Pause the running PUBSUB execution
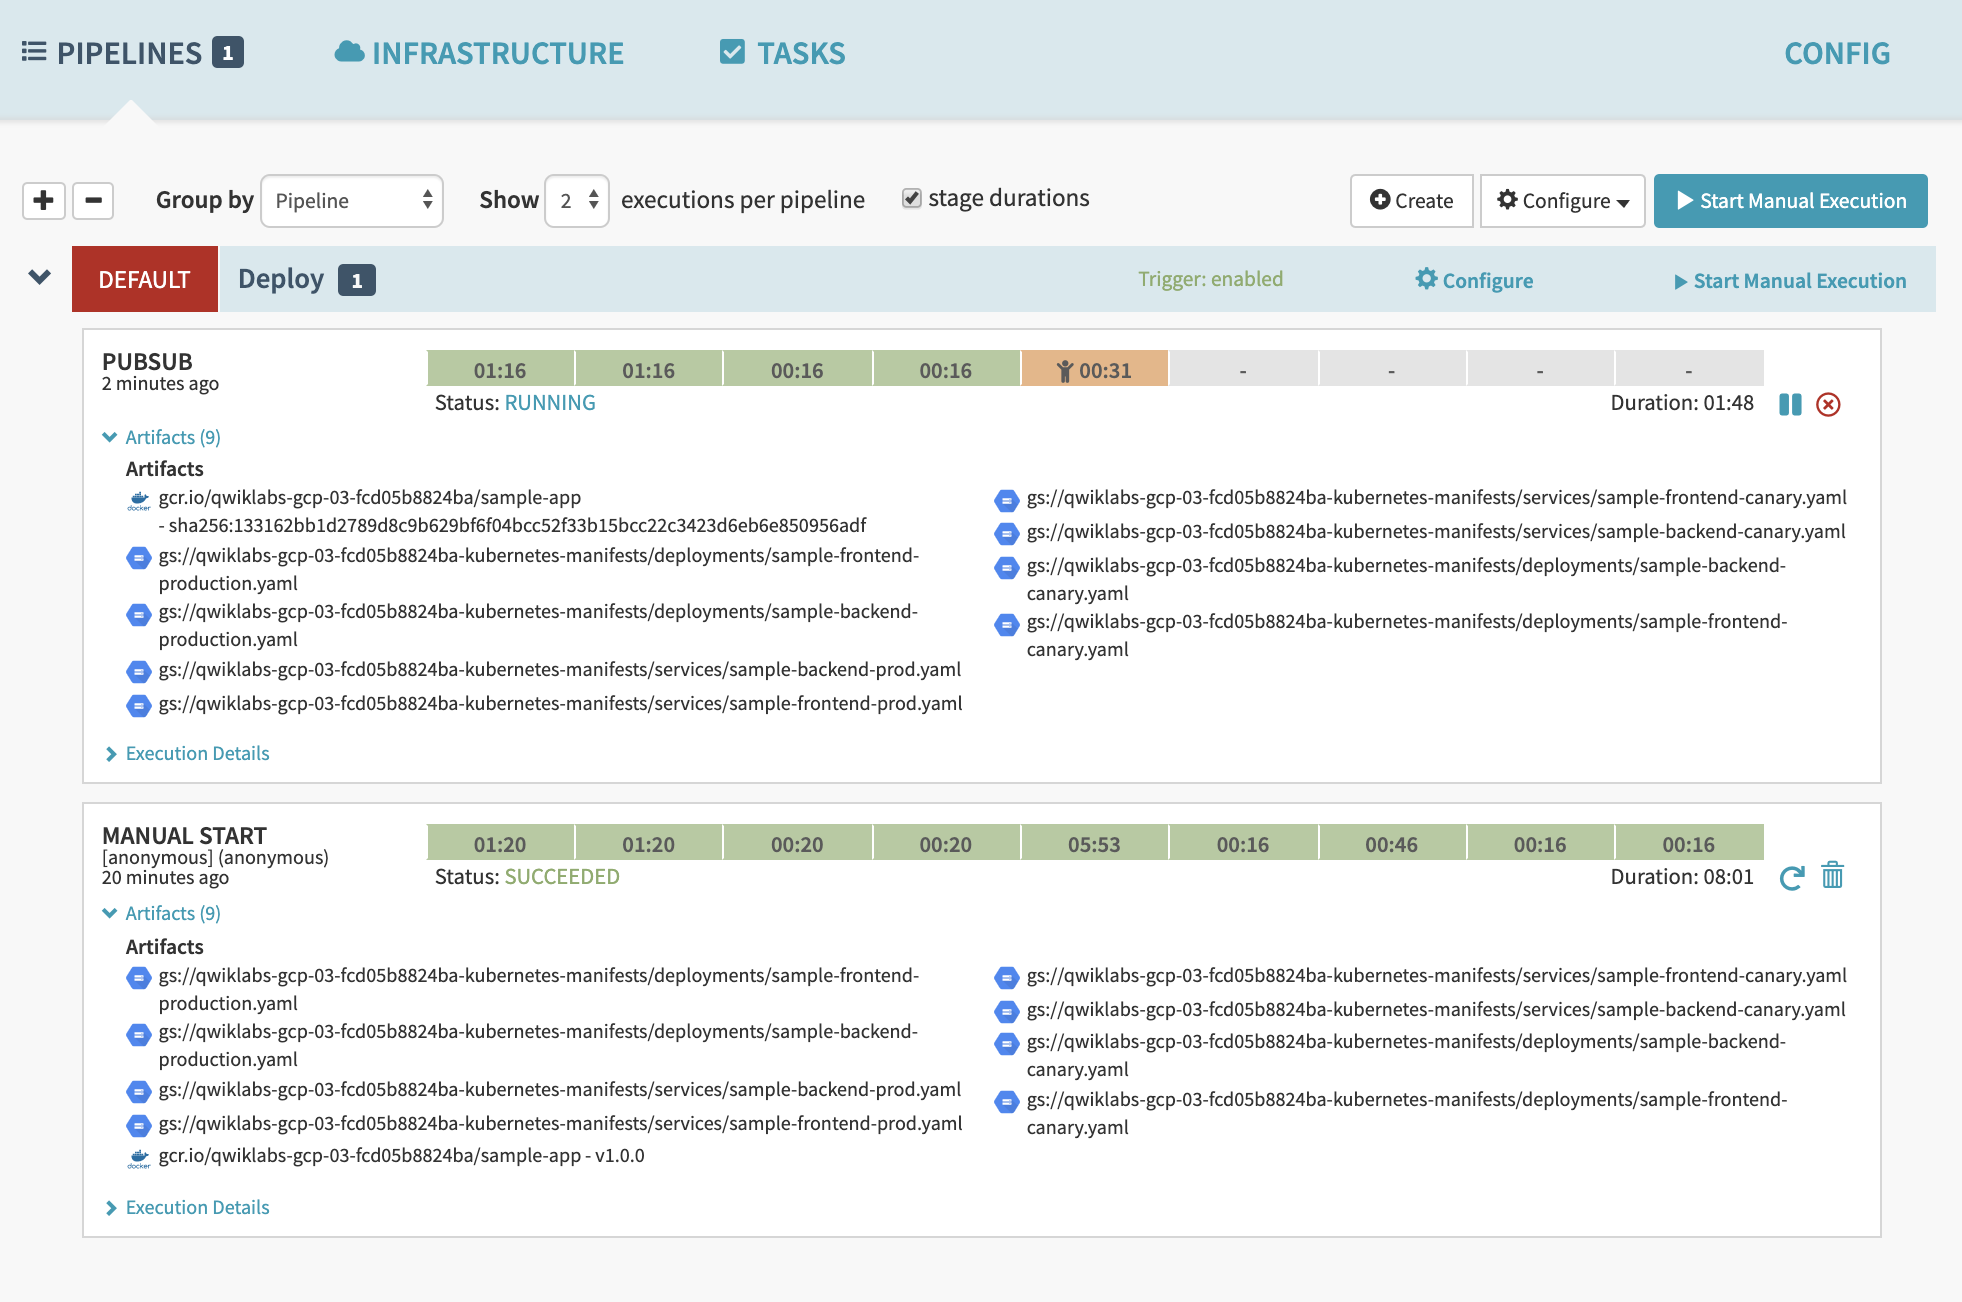 click(x=1790, y=404)
